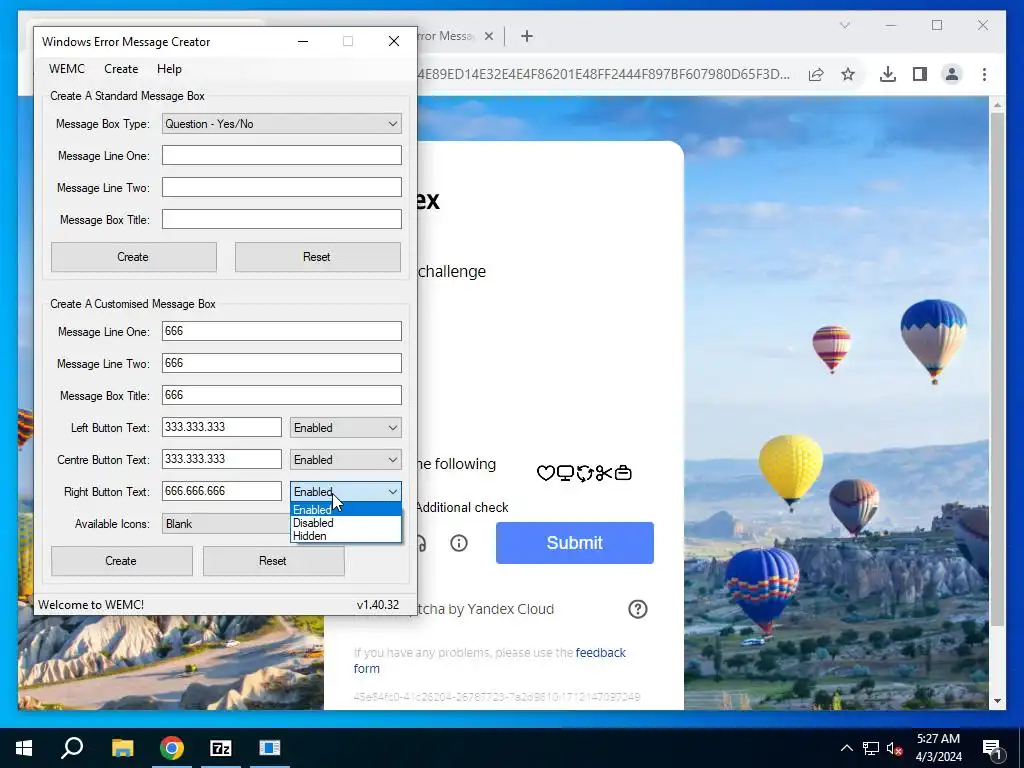Viewport: 1024px width, 768px height.
Task: Collapse the Right Button state dropdown
Action: 345,492
